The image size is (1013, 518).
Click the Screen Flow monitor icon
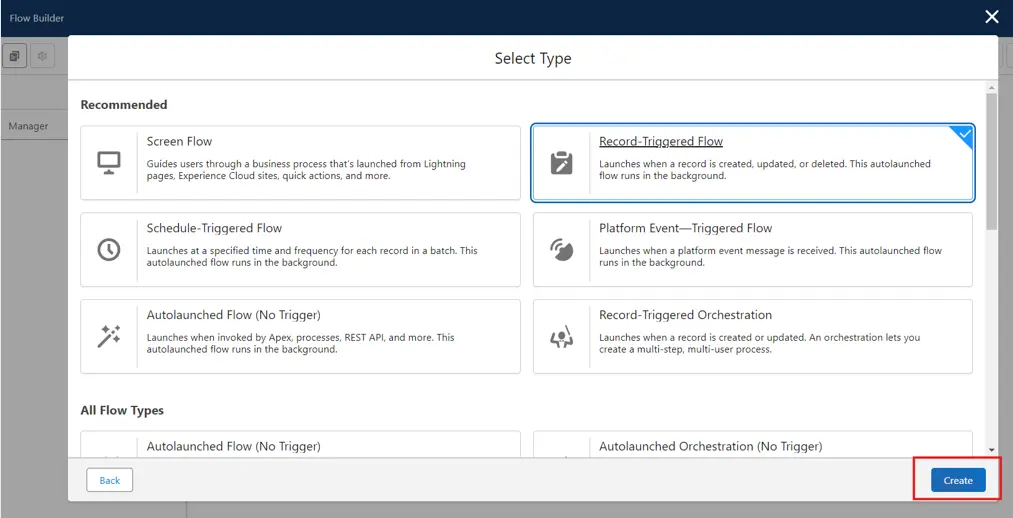(109, 163)
